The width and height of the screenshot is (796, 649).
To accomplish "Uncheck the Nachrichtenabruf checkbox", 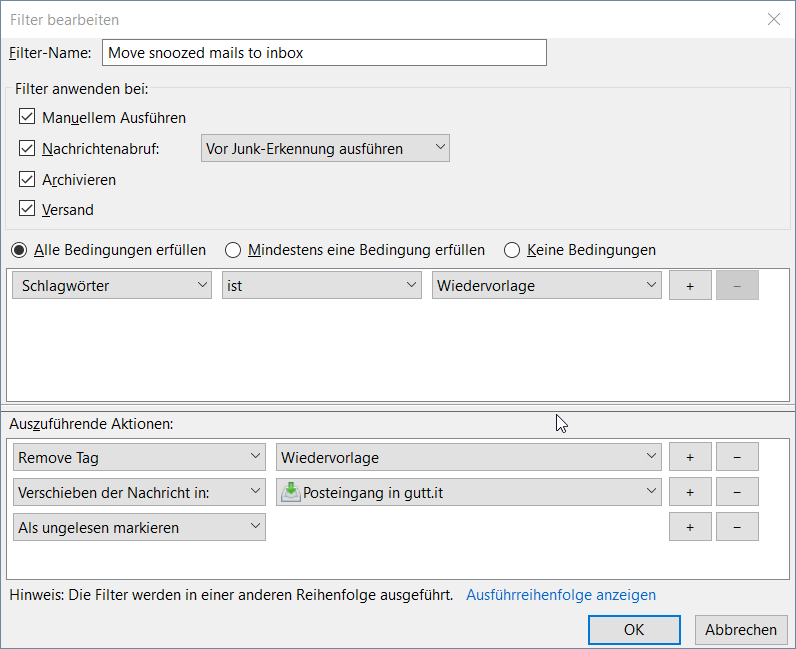I will [27, 149].
